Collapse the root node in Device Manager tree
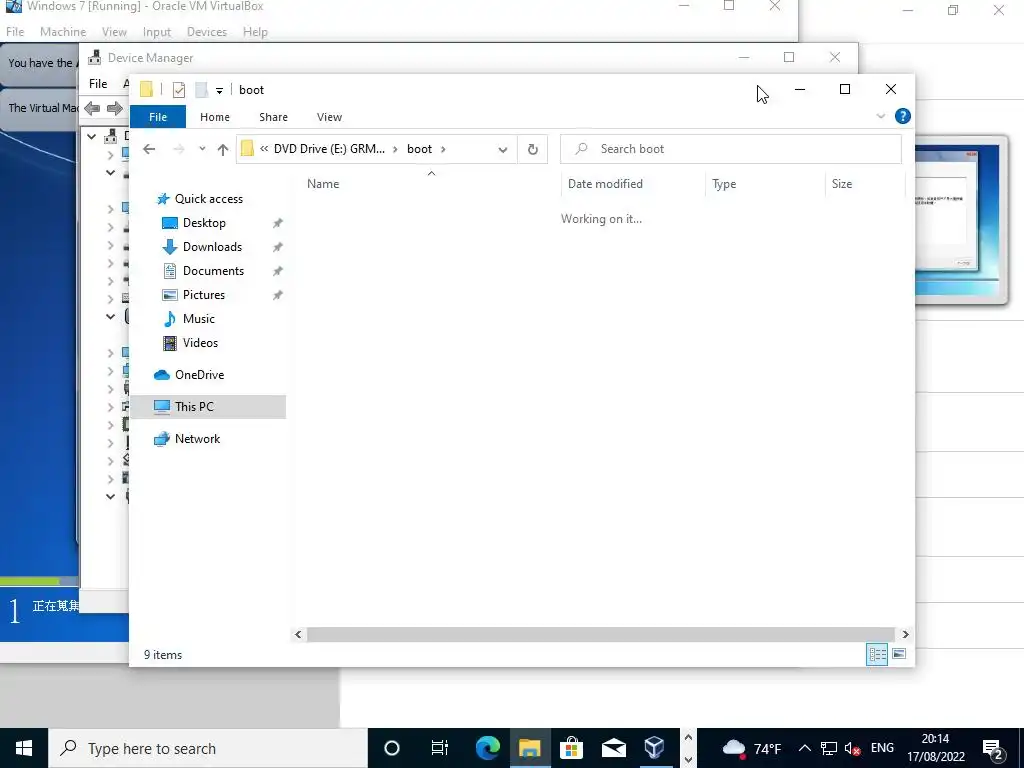Viewport: 1024px width, 768px height. tap(92, 136)
